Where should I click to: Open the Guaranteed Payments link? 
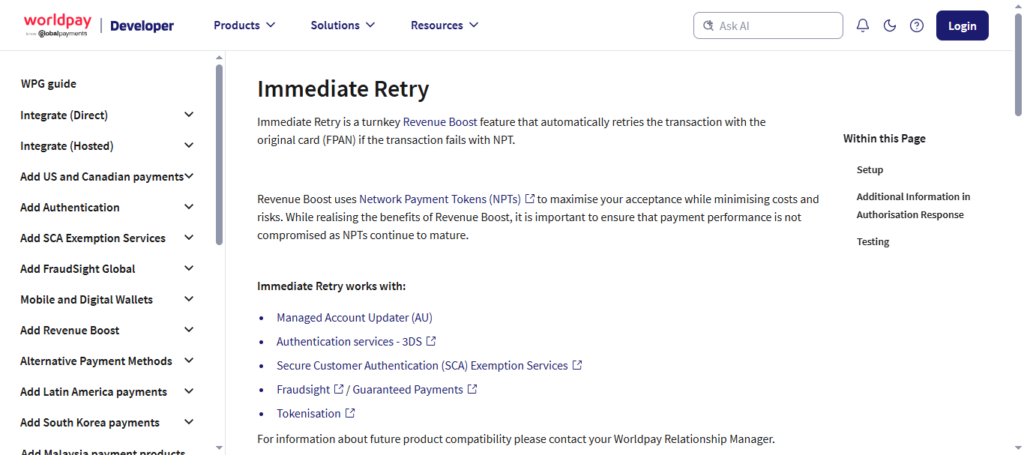coord(408,390)
